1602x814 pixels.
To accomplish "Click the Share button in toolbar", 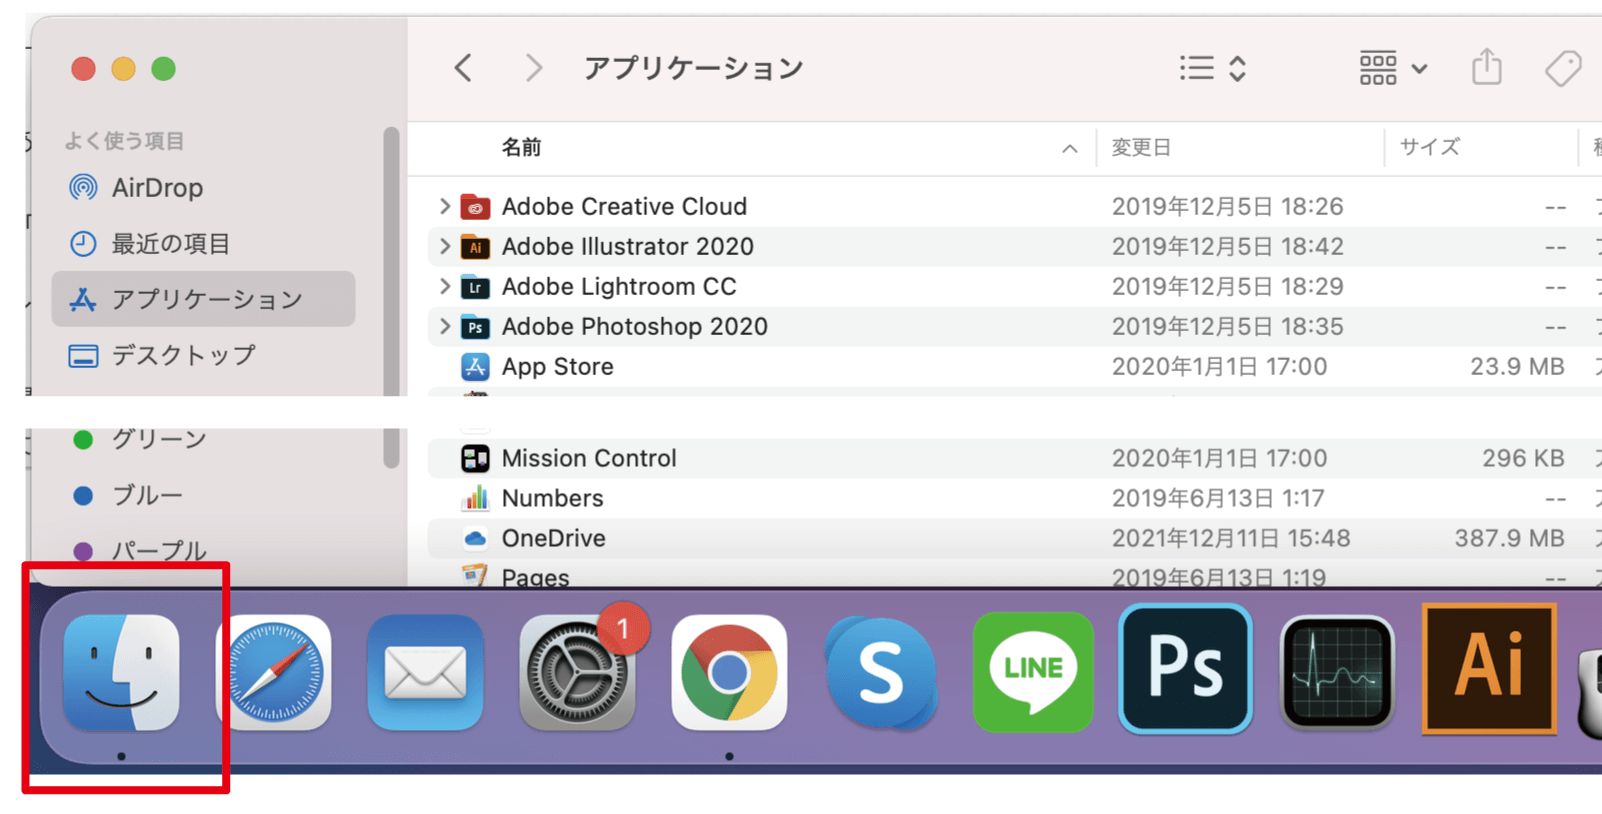I will 1486,68.
